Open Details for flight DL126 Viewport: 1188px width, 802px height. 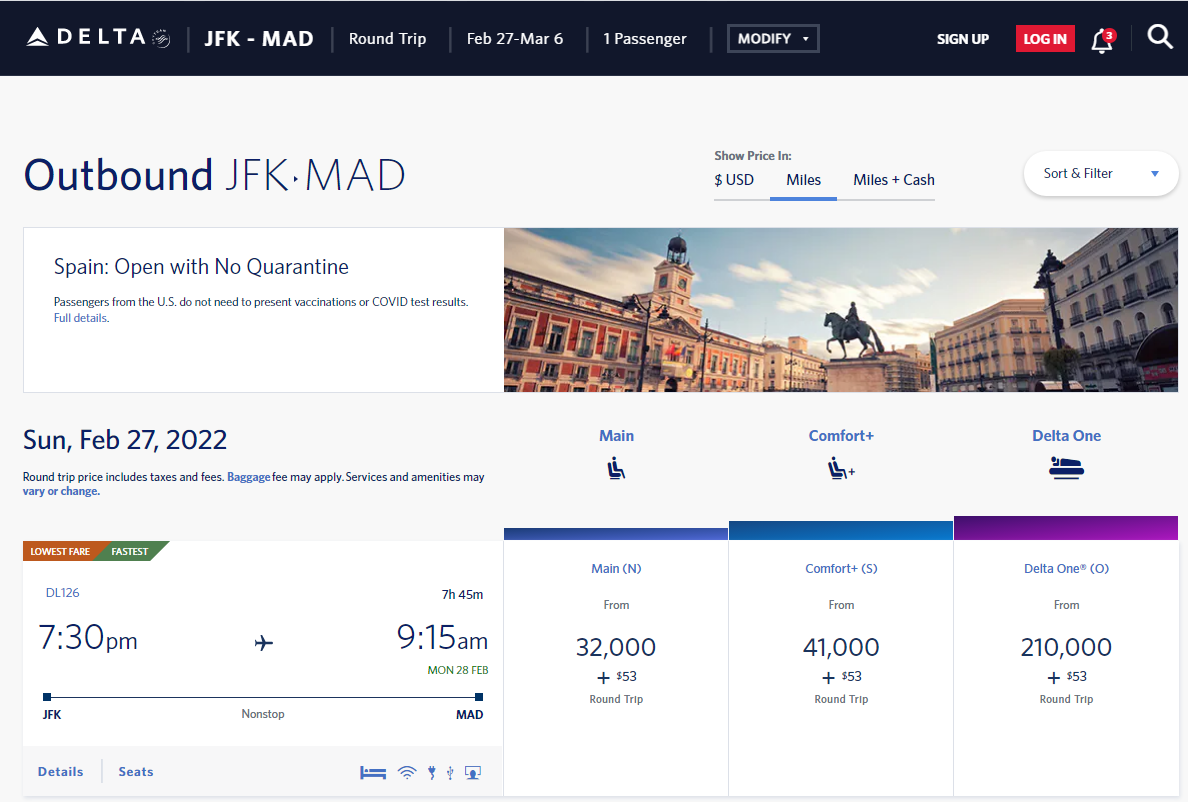click(61, 772)
